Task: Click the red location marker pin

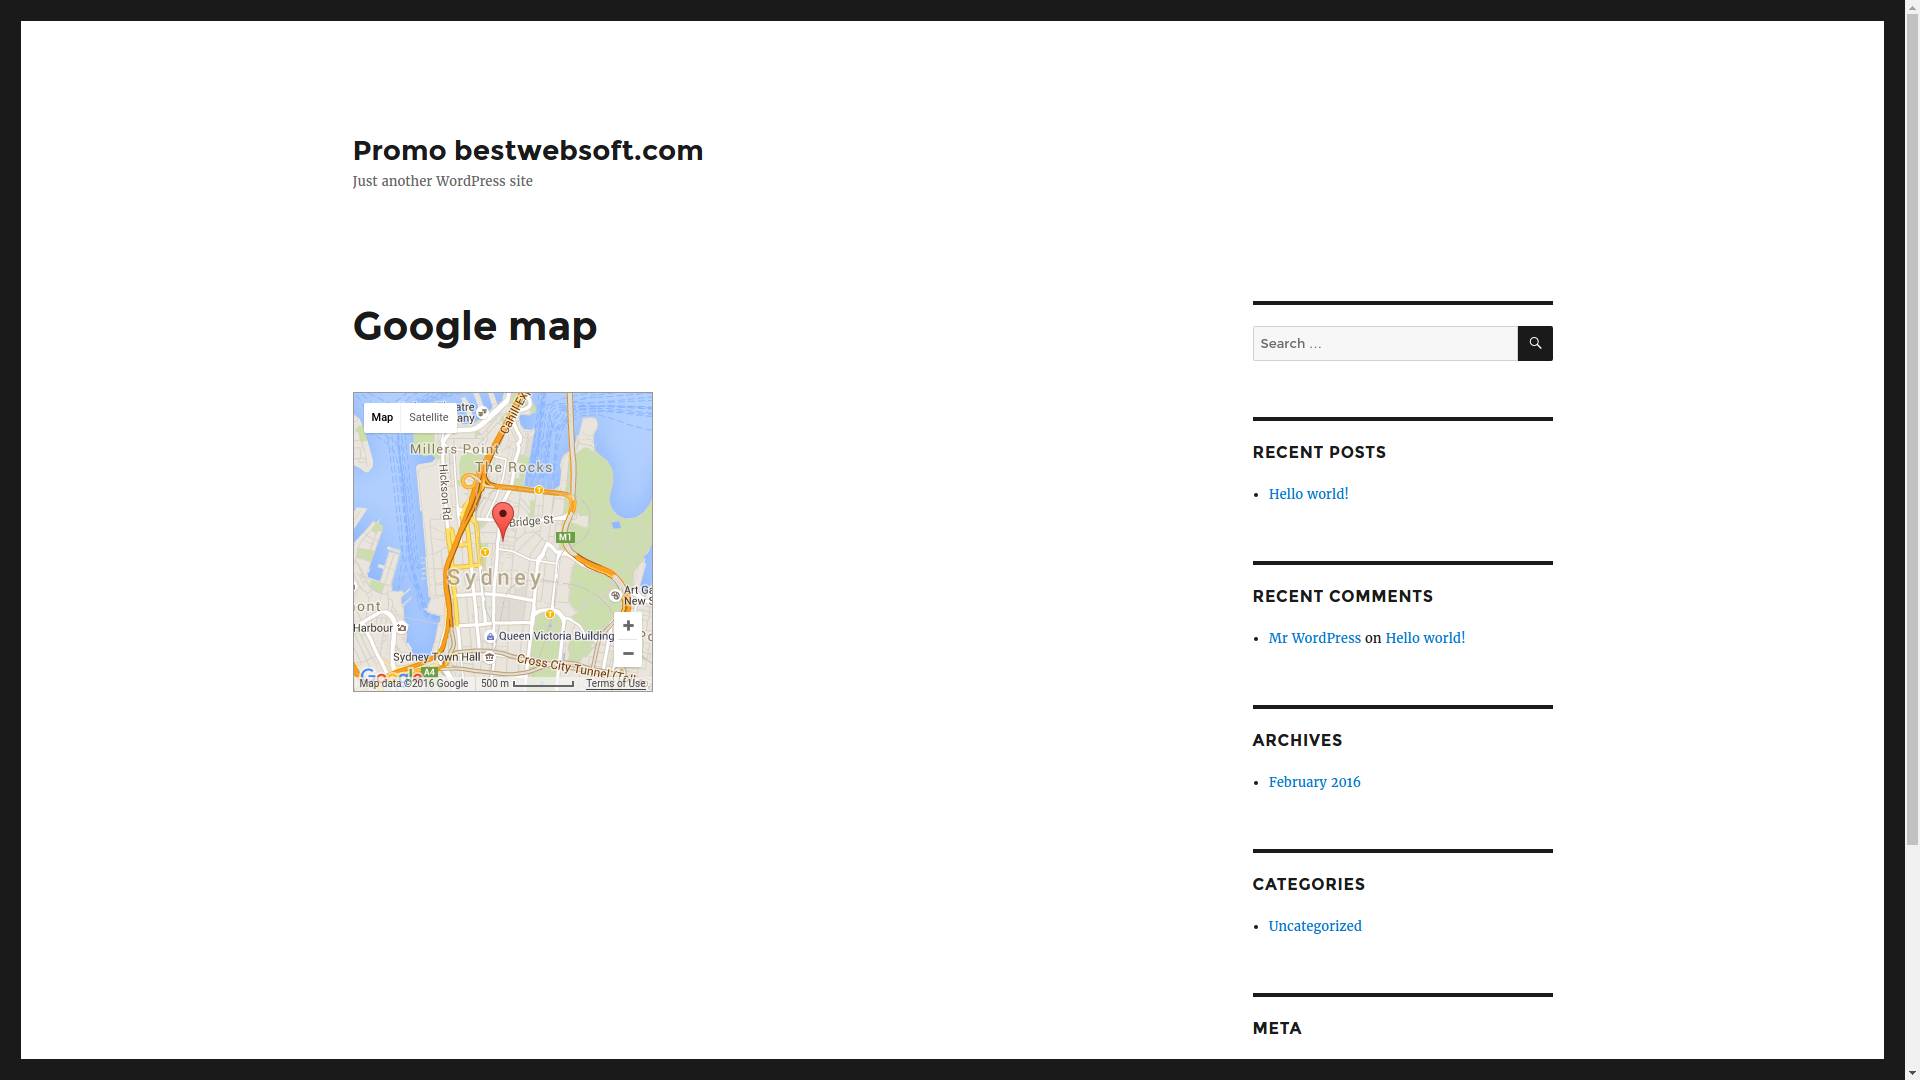Action: [503, 521]
